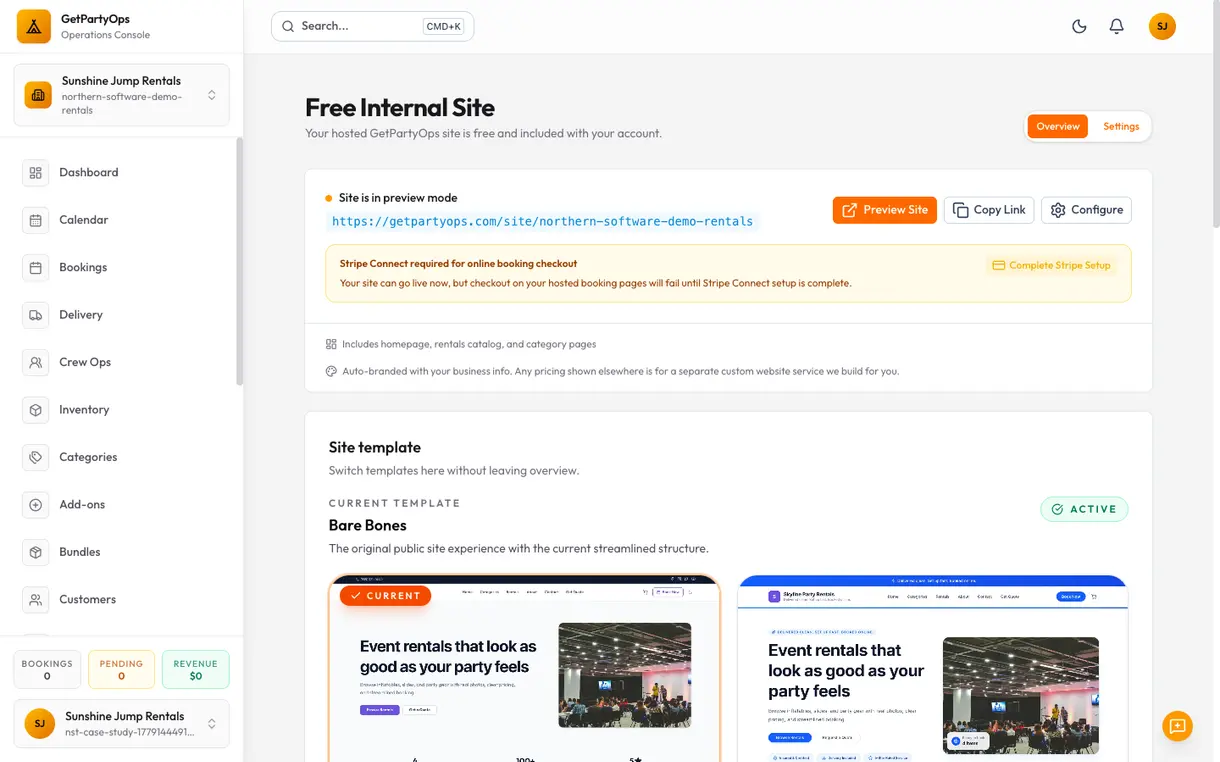The height and width of the screenshot is (762, 1220).
Task: Click the Calendar sidebar icon
Action: [x=36, y=220]
